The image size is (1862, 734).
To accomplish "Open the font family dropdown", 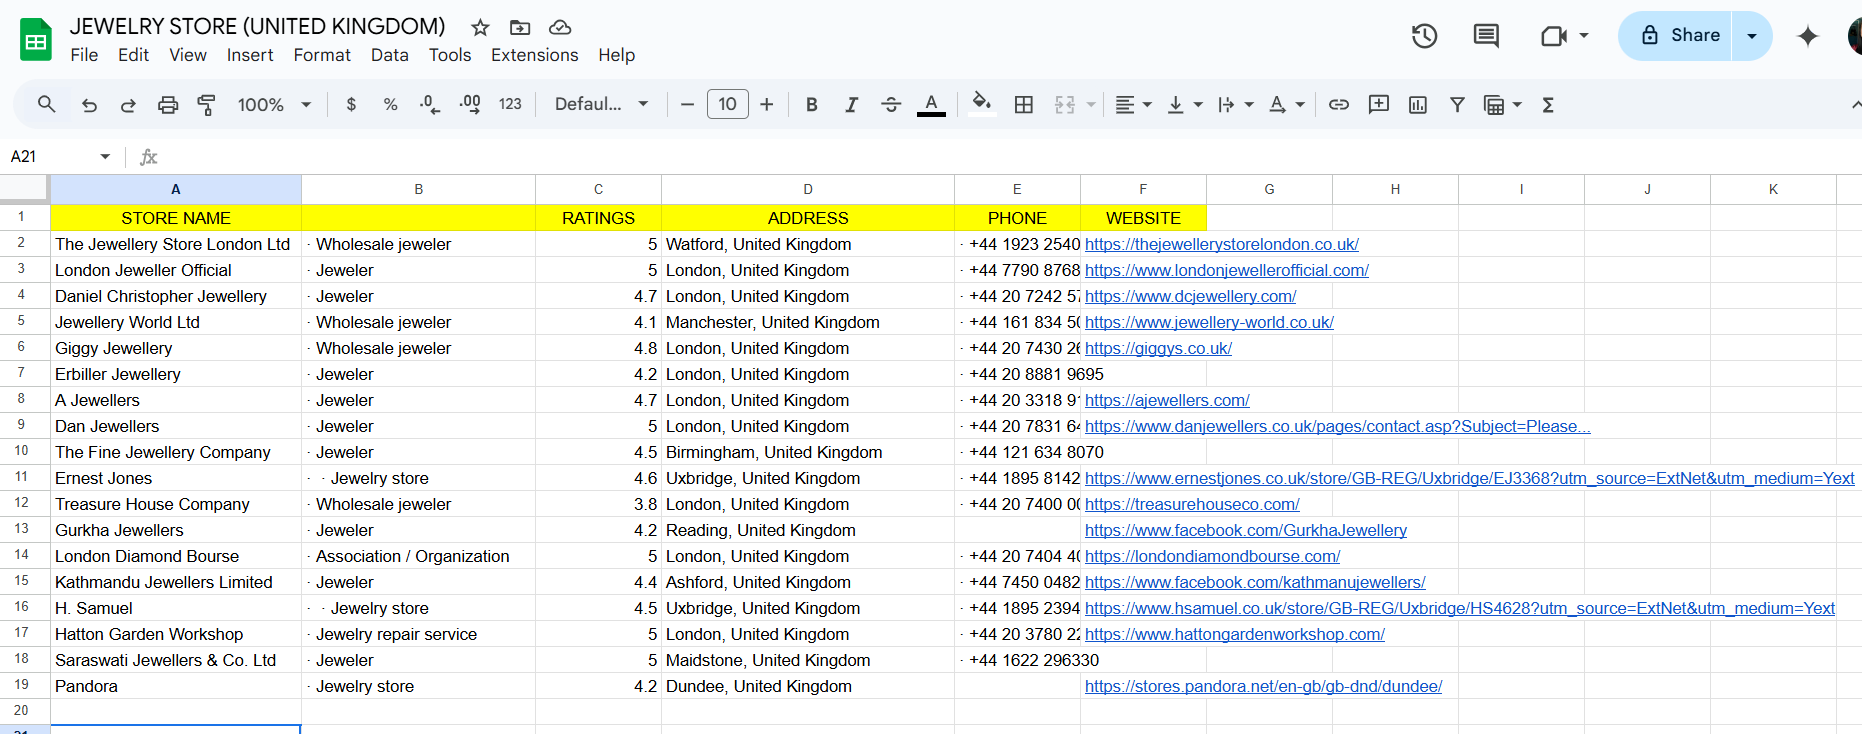I will pyautogui.click(x=602, y=104).
